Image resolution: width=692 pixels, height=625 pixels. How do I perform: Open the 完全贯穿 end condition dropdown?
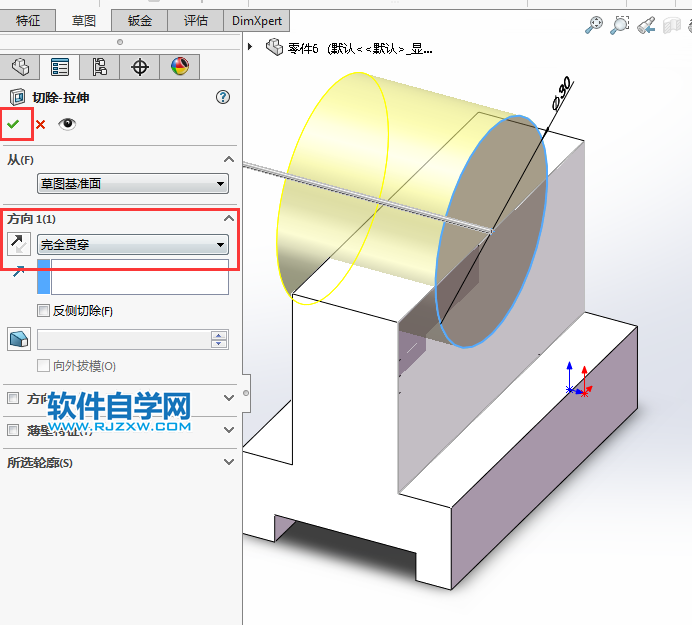pos(133,245)
